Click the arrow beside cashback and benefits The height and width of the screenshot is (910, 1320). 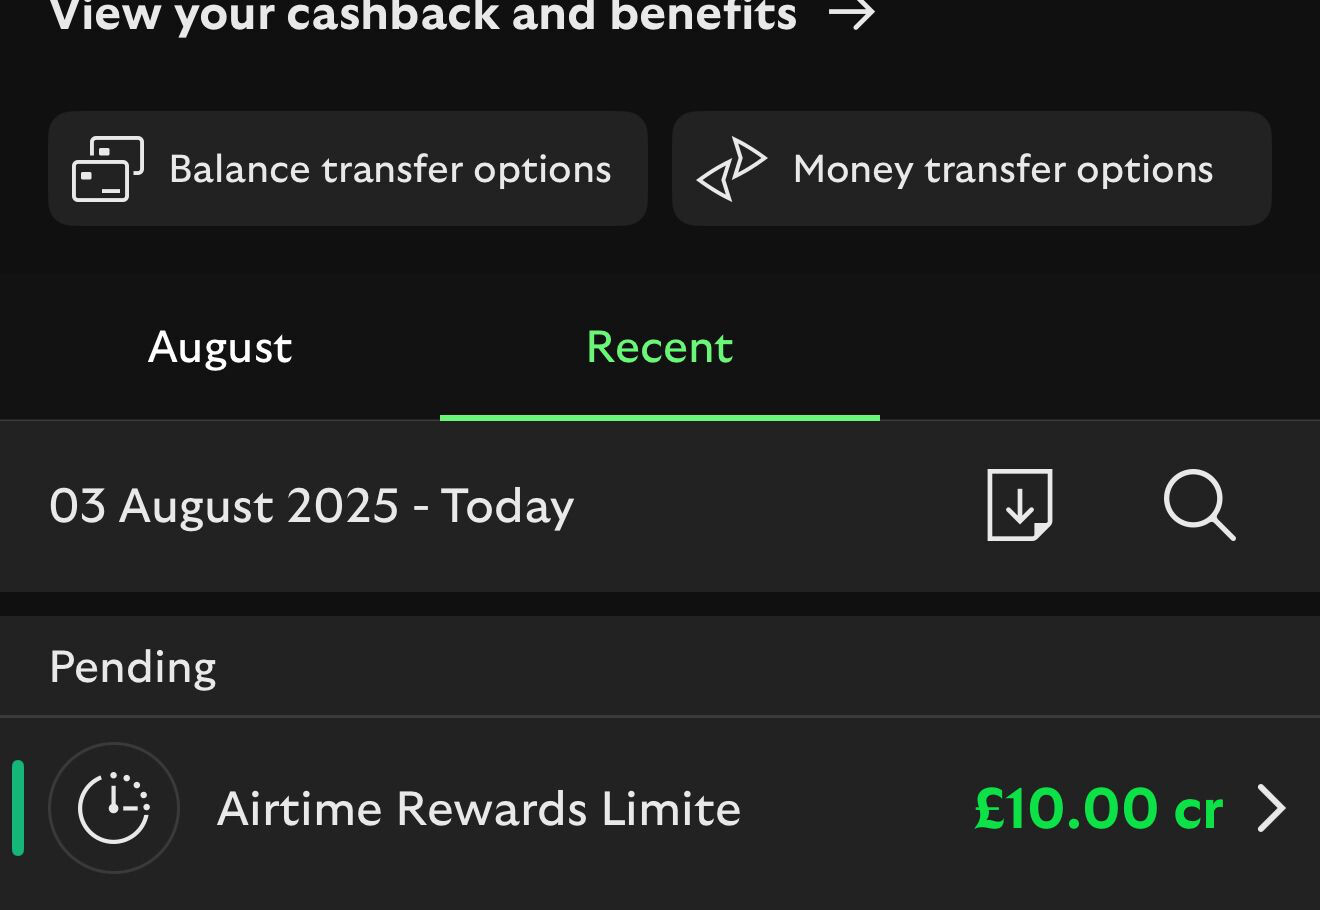click(x=852, y=15)
